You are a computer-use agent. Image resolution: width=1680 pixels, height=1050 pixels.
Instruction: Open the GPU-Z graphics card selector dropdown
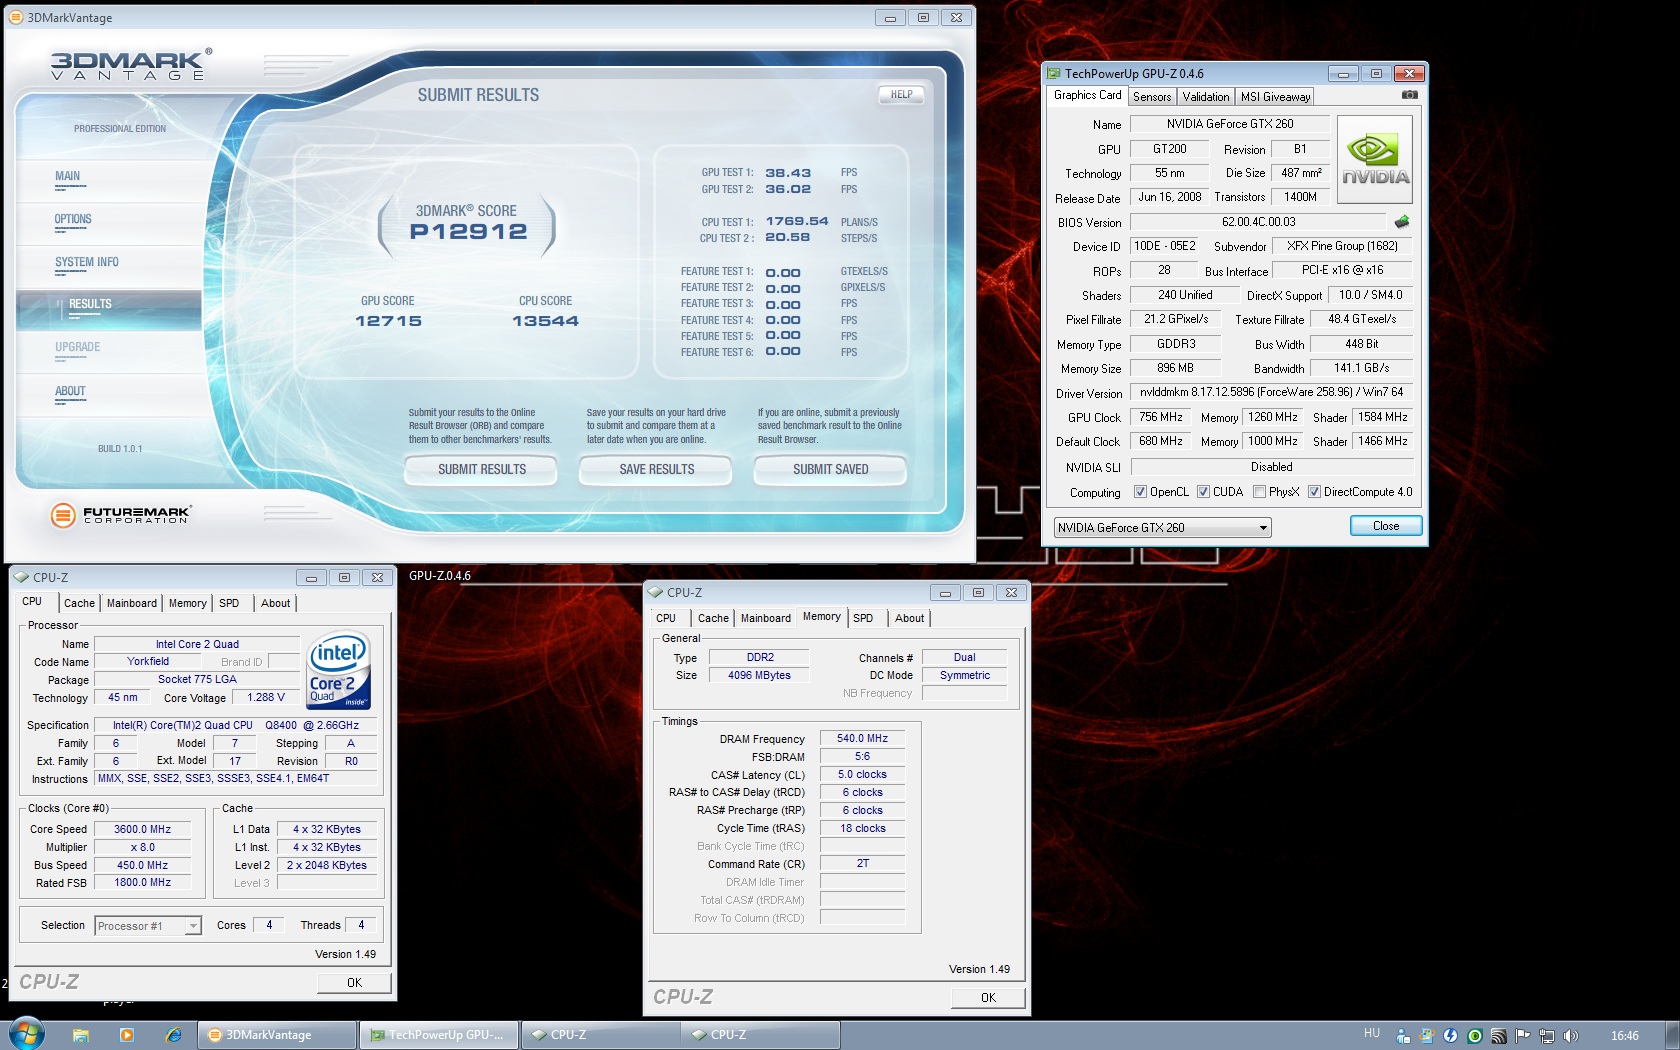(1163, 528)
